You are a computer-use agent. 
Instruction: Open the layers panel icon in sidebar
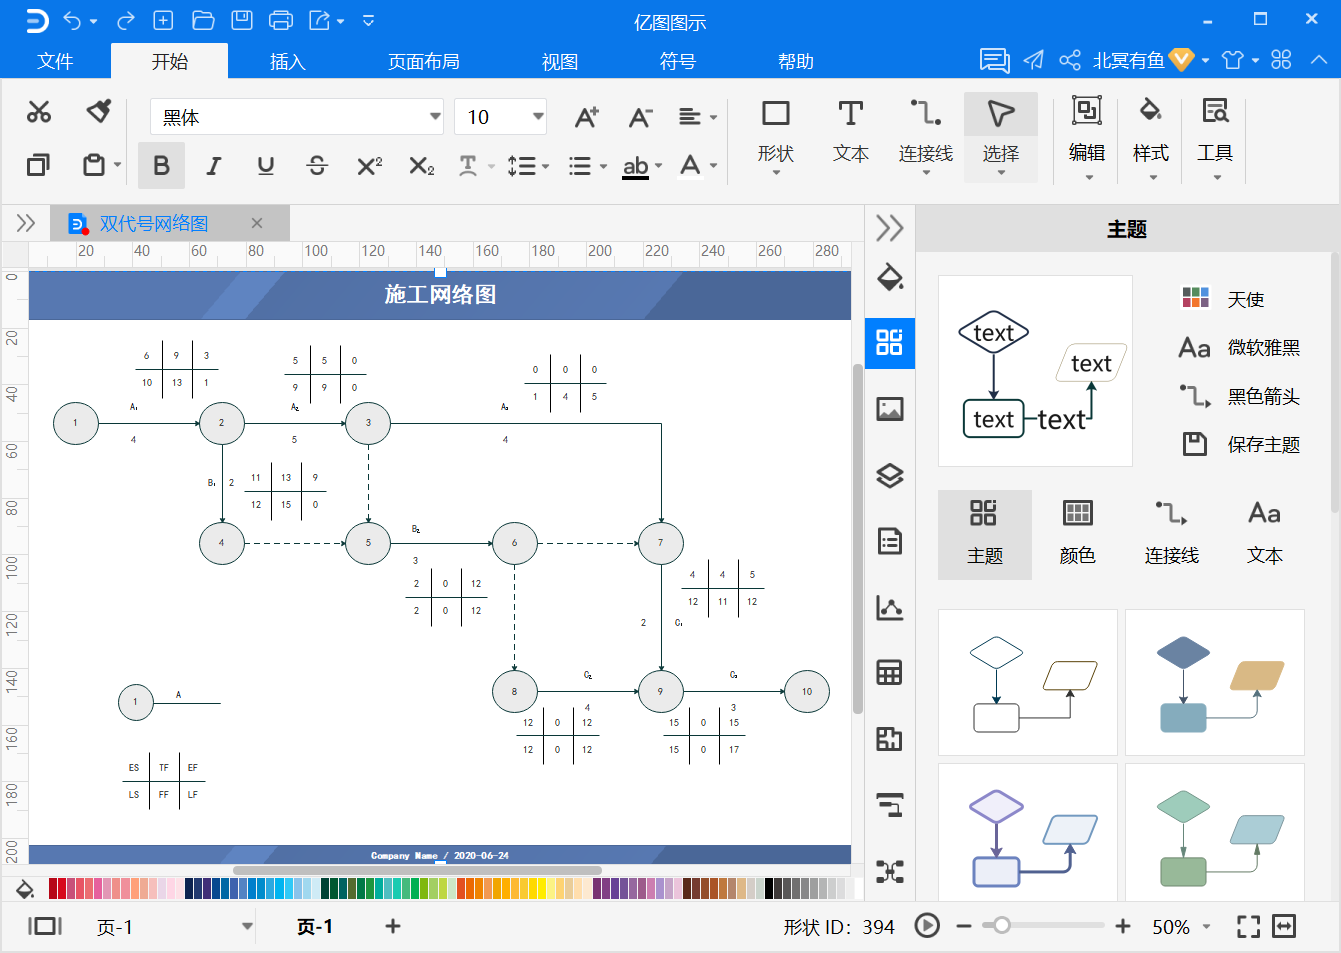pos(889,475)
